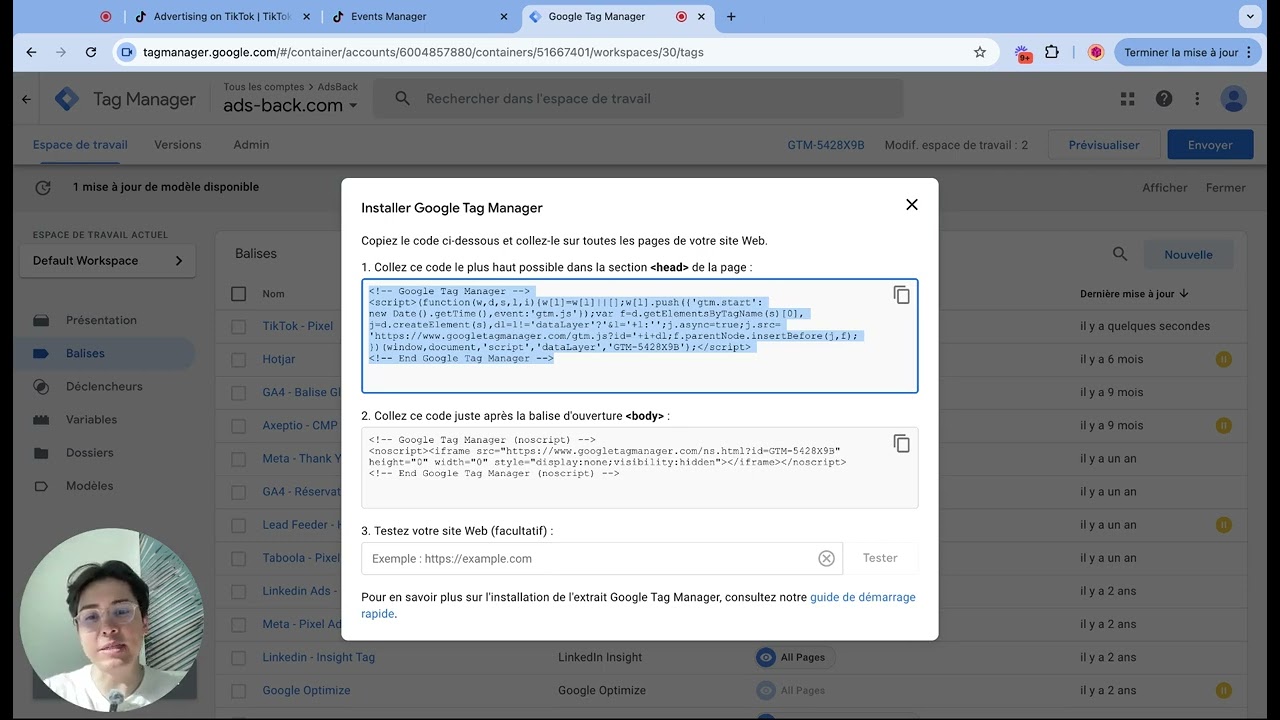
Task: Search tags with the magnifier icon
Action: pyautogui.click(x=1120, y=255)
